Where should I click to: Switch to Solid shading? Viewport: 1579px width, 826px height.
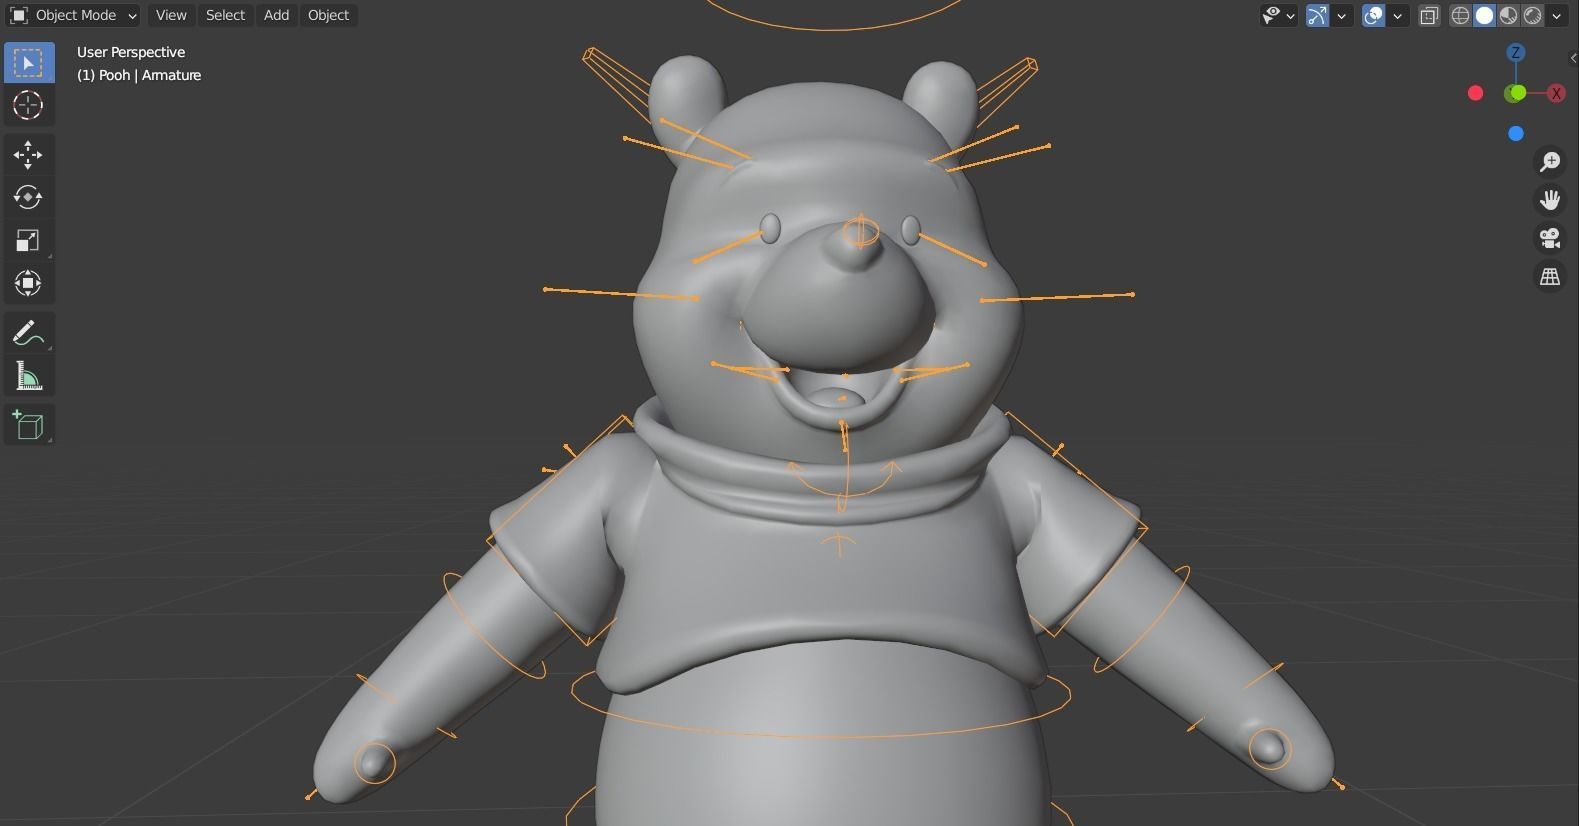pos(1485,15)
